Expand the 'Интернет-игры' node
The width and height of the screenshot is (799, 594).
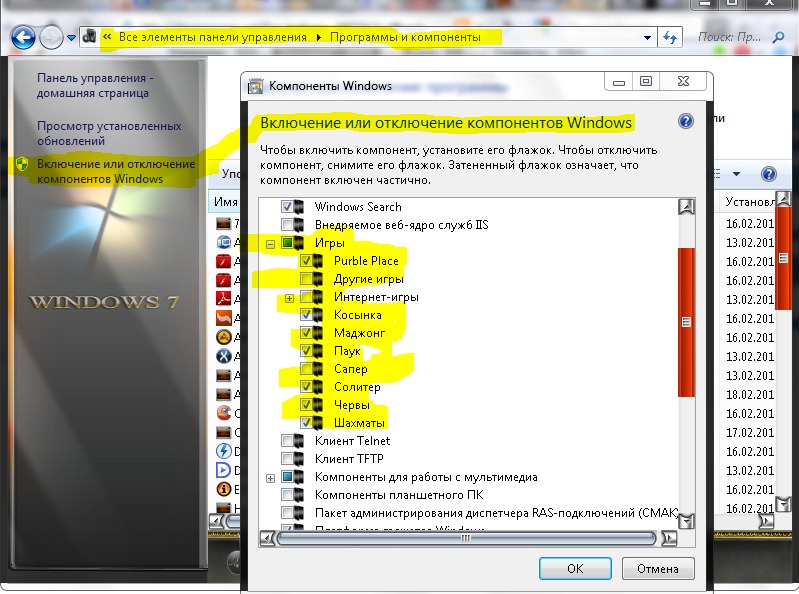tap(289, 298)
